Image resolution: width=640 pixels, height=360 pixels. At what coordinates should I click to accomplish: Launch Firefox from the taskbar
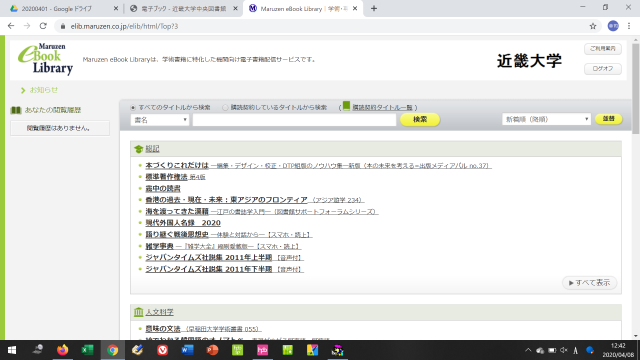(x=62, y=350)
